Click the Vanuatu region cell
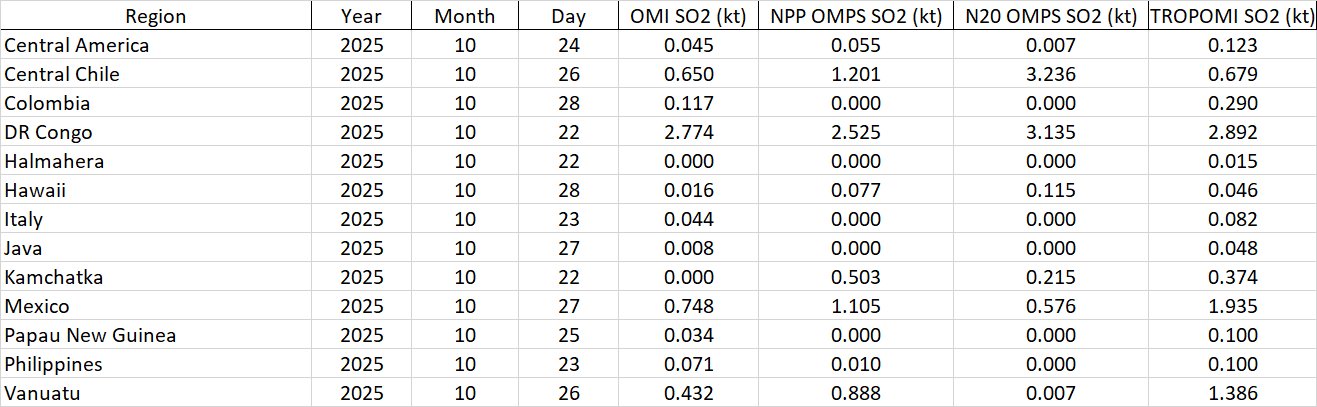 43,393
